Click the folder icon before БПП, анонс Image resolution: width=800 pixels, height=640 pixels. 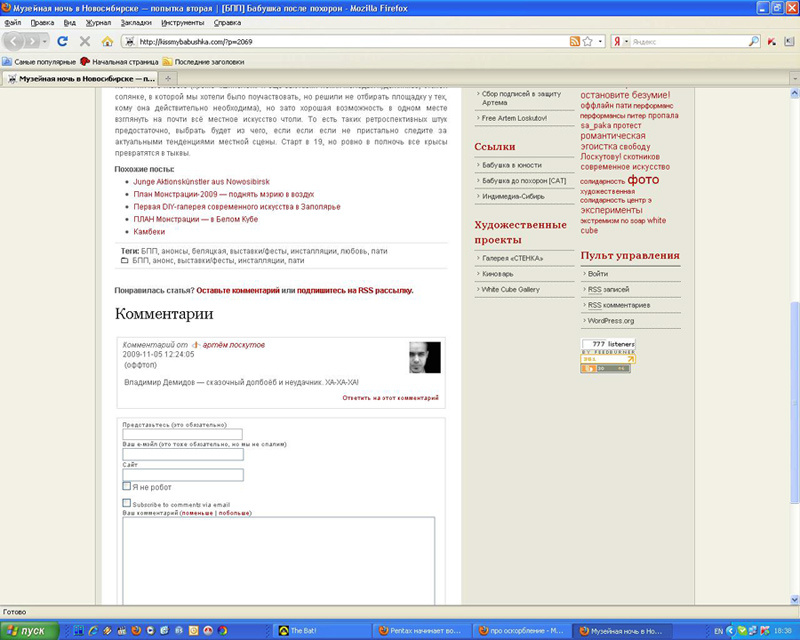[124, 260]
